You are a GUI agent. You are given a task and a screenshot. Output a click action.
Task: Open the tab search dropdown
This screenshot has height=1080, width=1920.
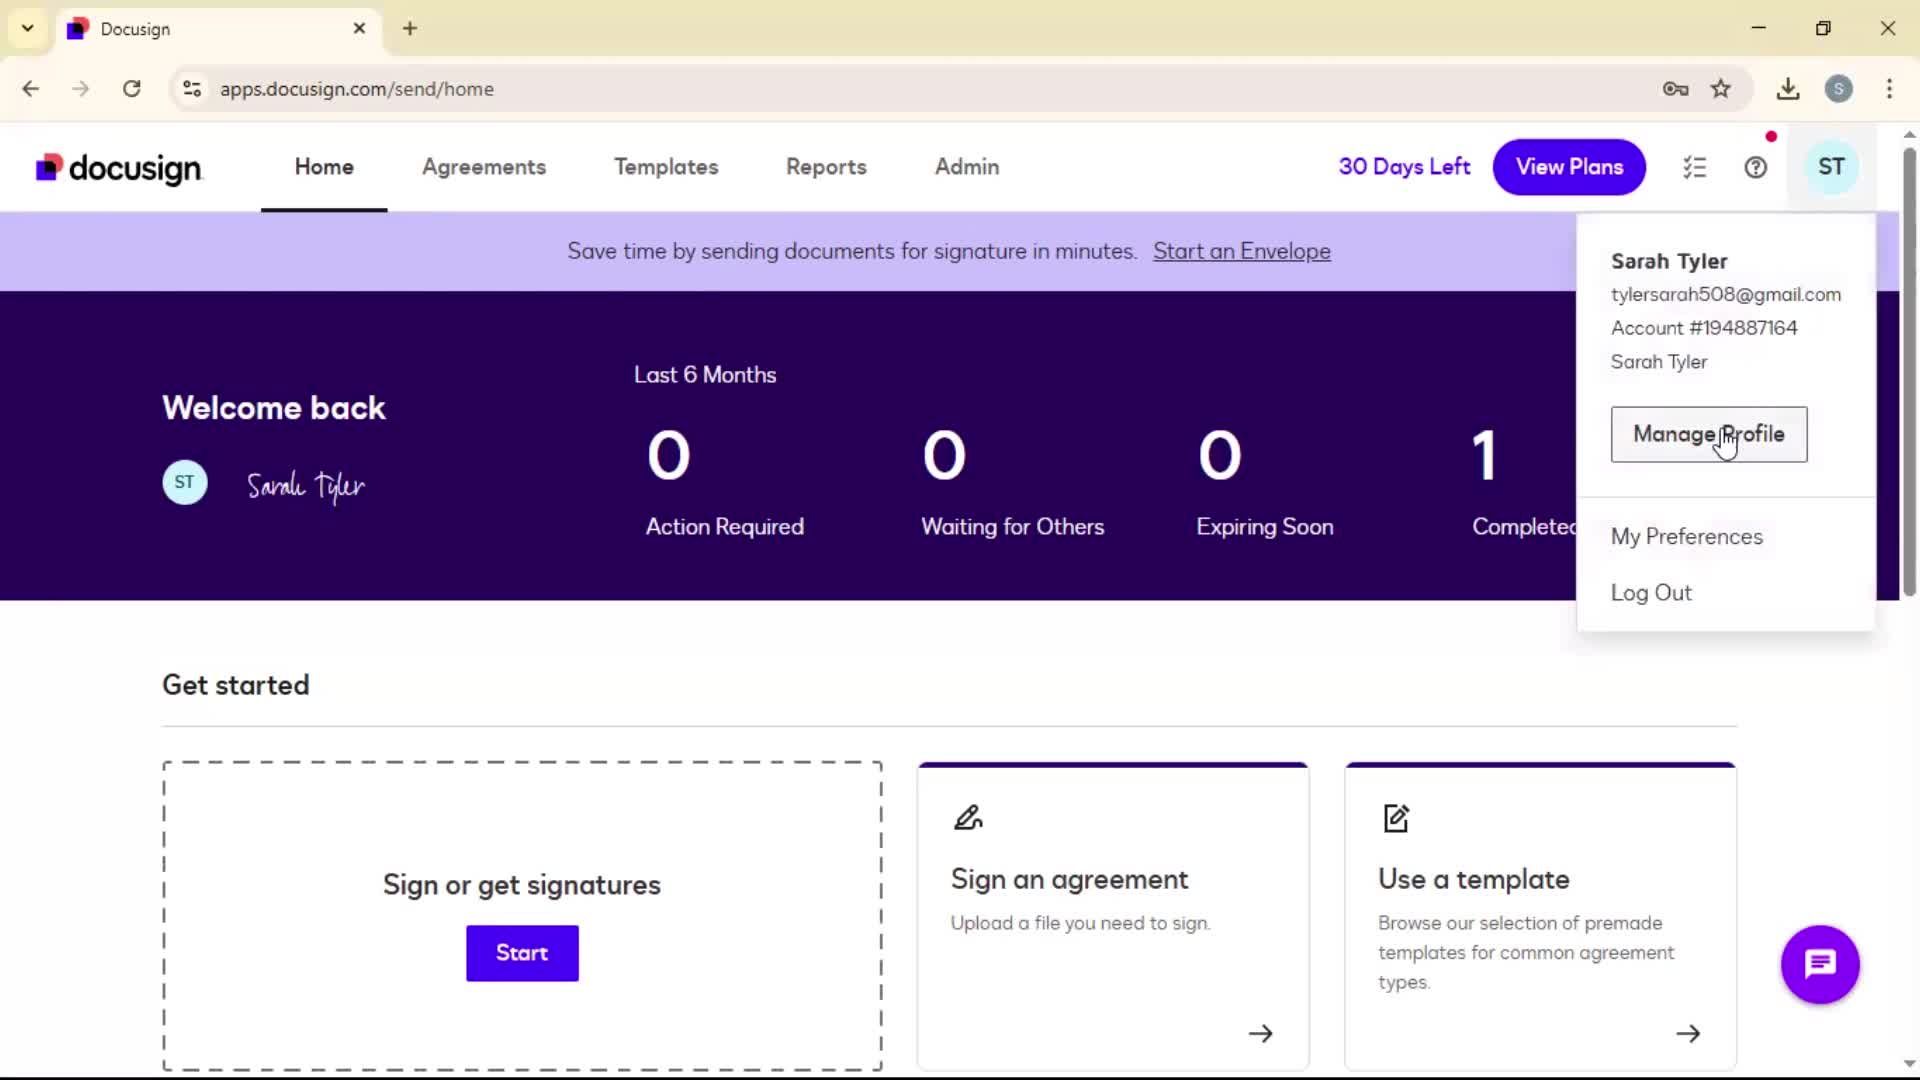point(28,29)
